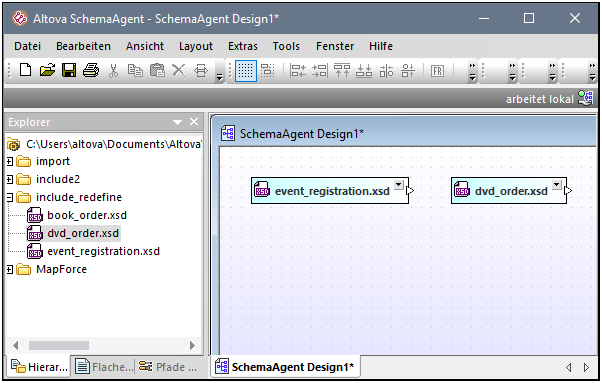Open the Bearbeiten menu
The image size is (602, 383).
(83, 46)
